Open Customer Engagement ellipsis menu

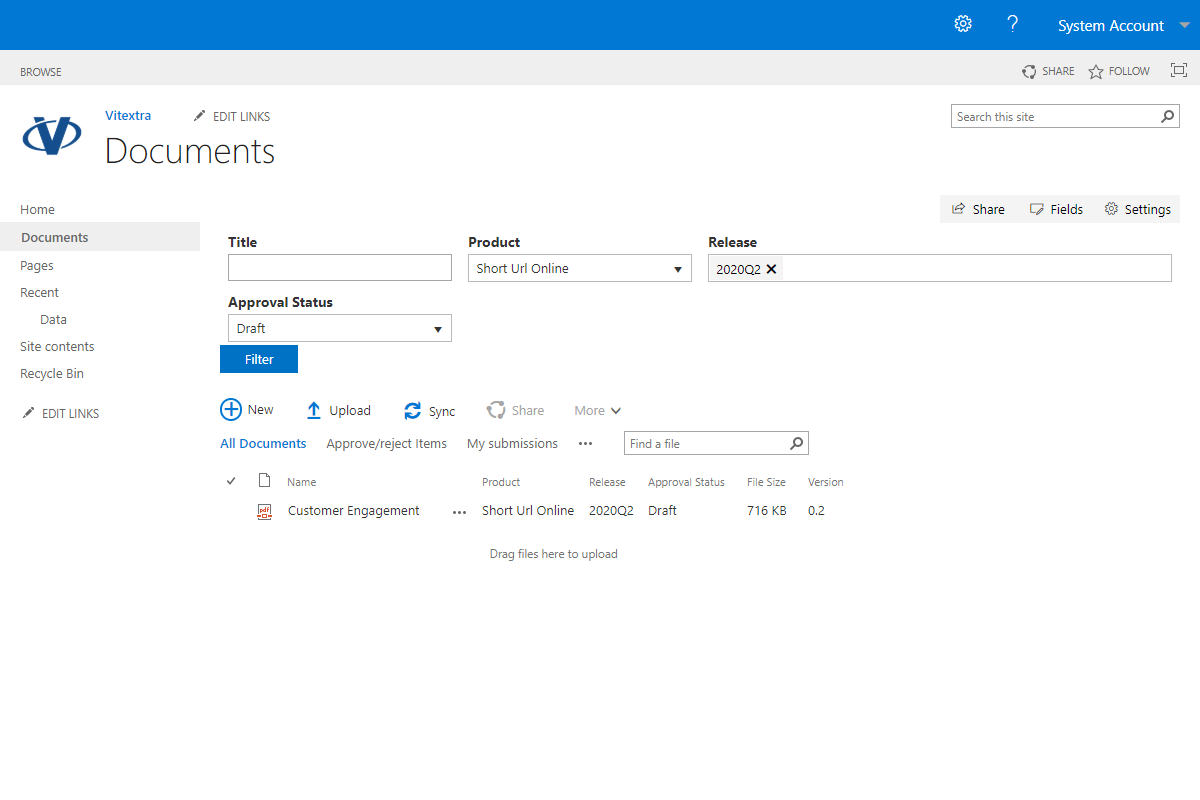[x=459, y=511]
